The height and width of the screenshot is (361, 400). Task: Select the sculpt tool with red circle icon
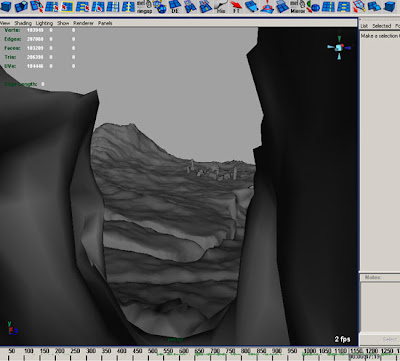coord(267,6)
